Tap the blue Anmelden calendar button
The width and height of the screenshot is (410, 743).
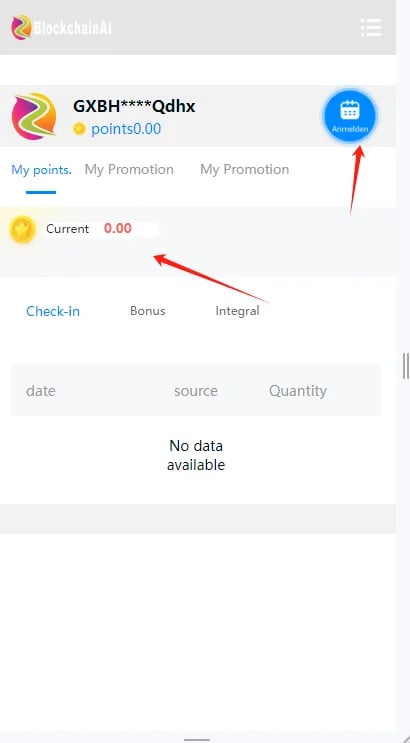pos(350,116)
